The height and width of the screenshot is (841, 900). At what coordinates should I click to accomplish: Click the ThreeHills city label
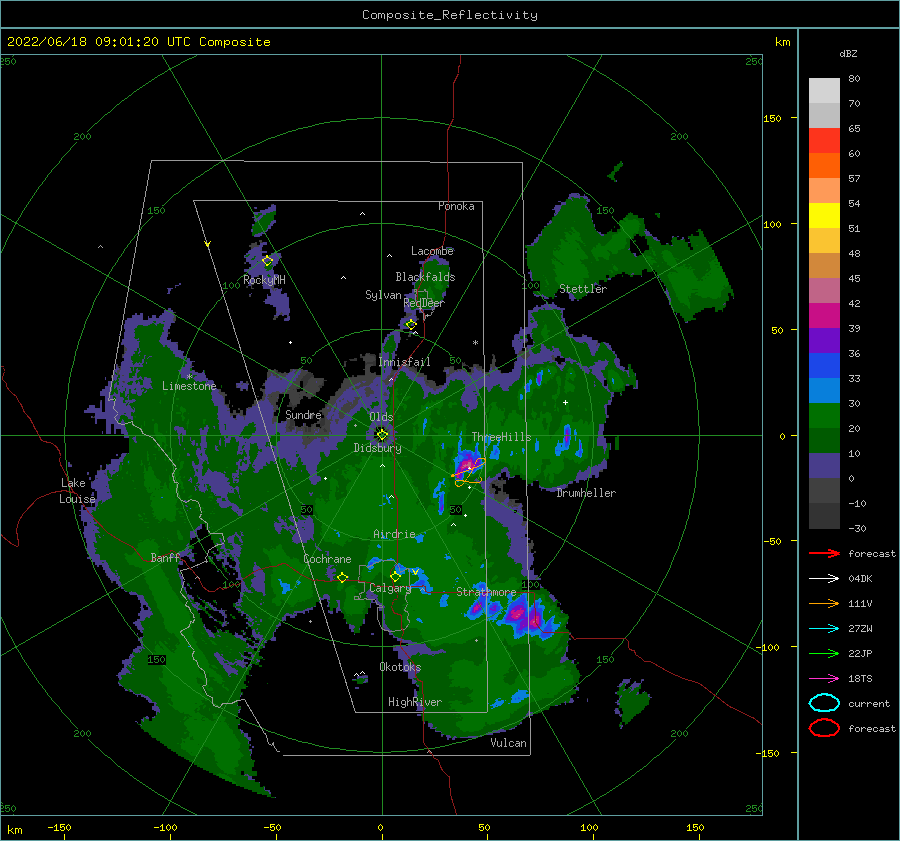[x=501, y=437]
